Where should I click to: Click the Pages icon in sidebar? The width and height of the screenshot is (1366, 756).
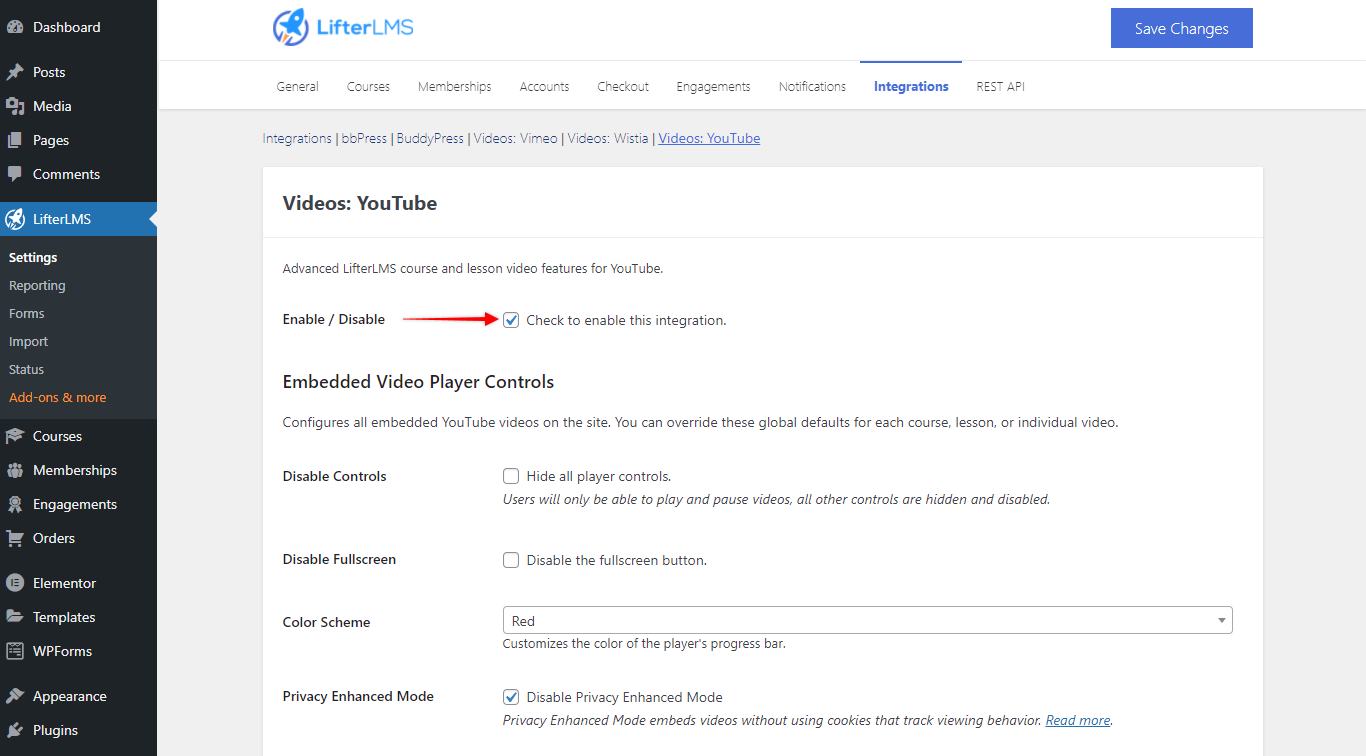(15, 140)
